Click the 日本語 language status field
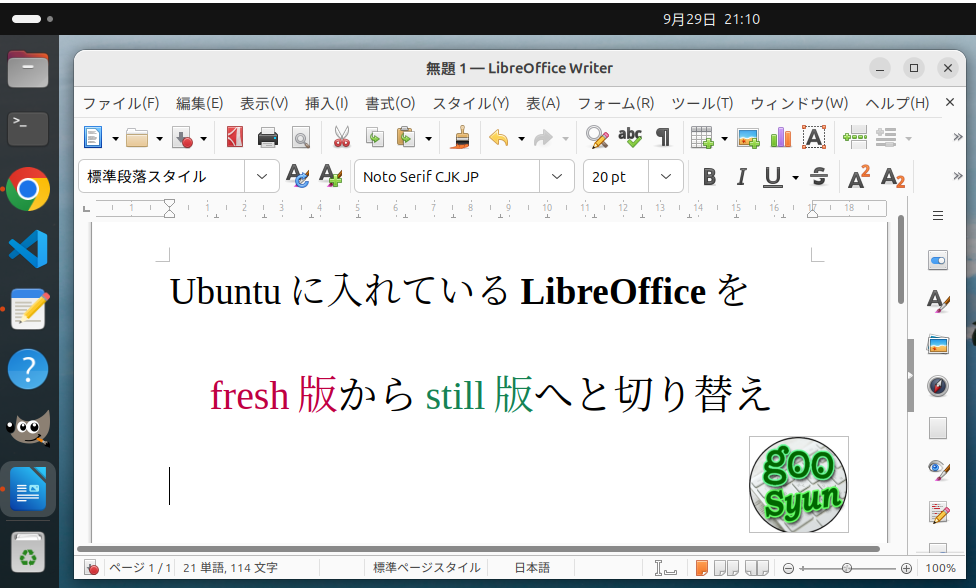Image resolution: width=976 pixels, height=588 pixels. click(x=532, y=567)
